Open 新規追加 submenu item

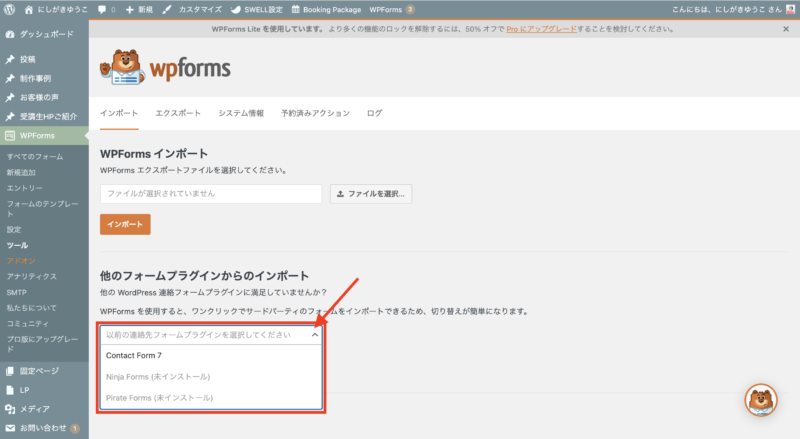pos(21,173)
